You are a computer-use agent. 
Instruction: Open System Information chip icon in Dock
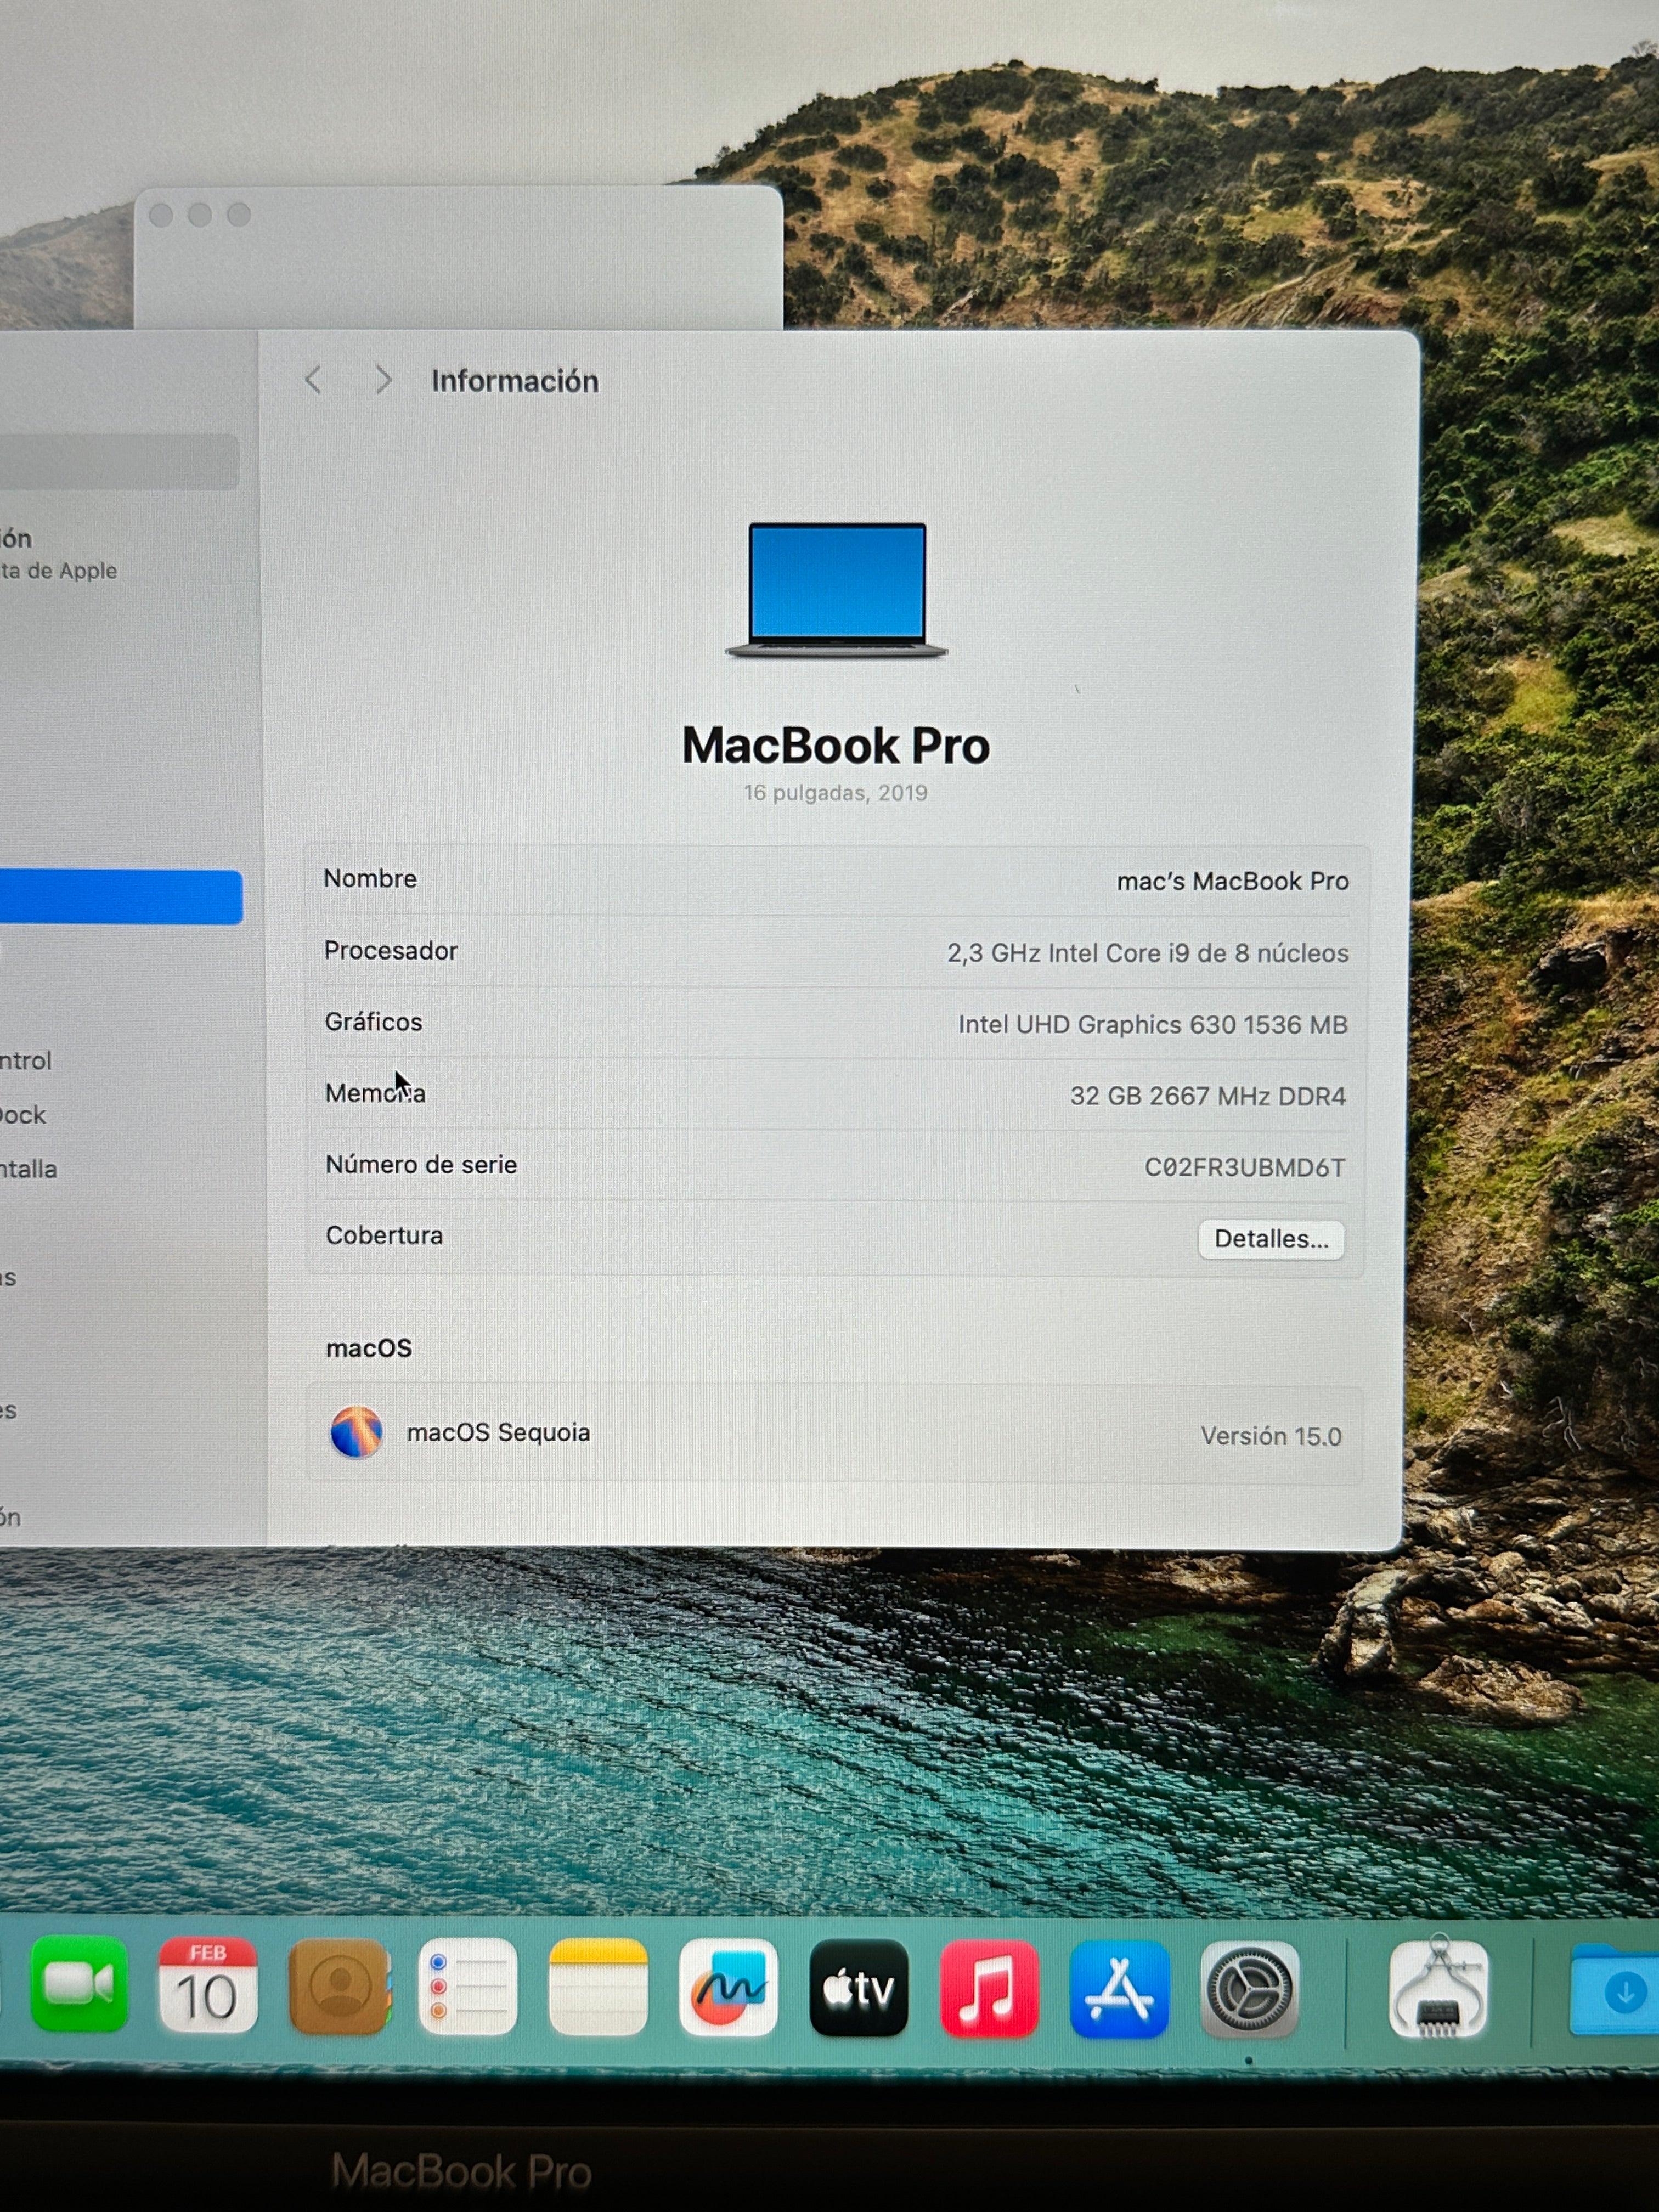tap(1438, 1988)
